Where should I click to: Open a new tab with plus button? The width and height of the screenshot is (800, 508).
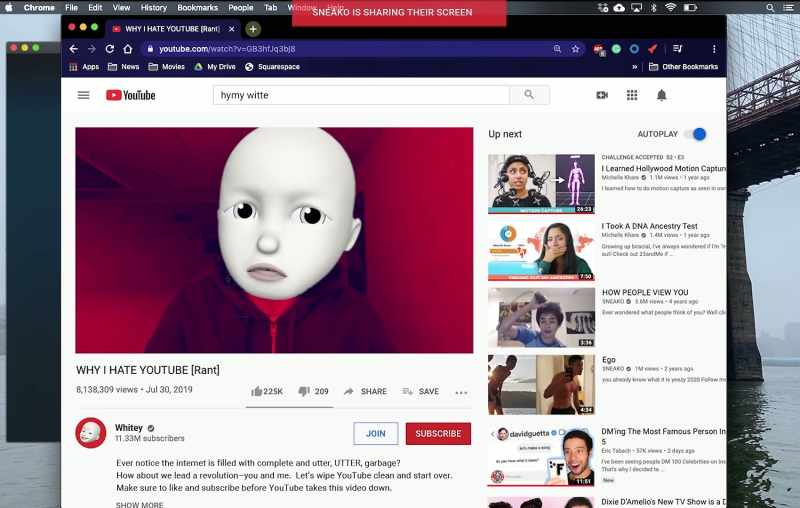pyautogui.click(x=253, y=29)
